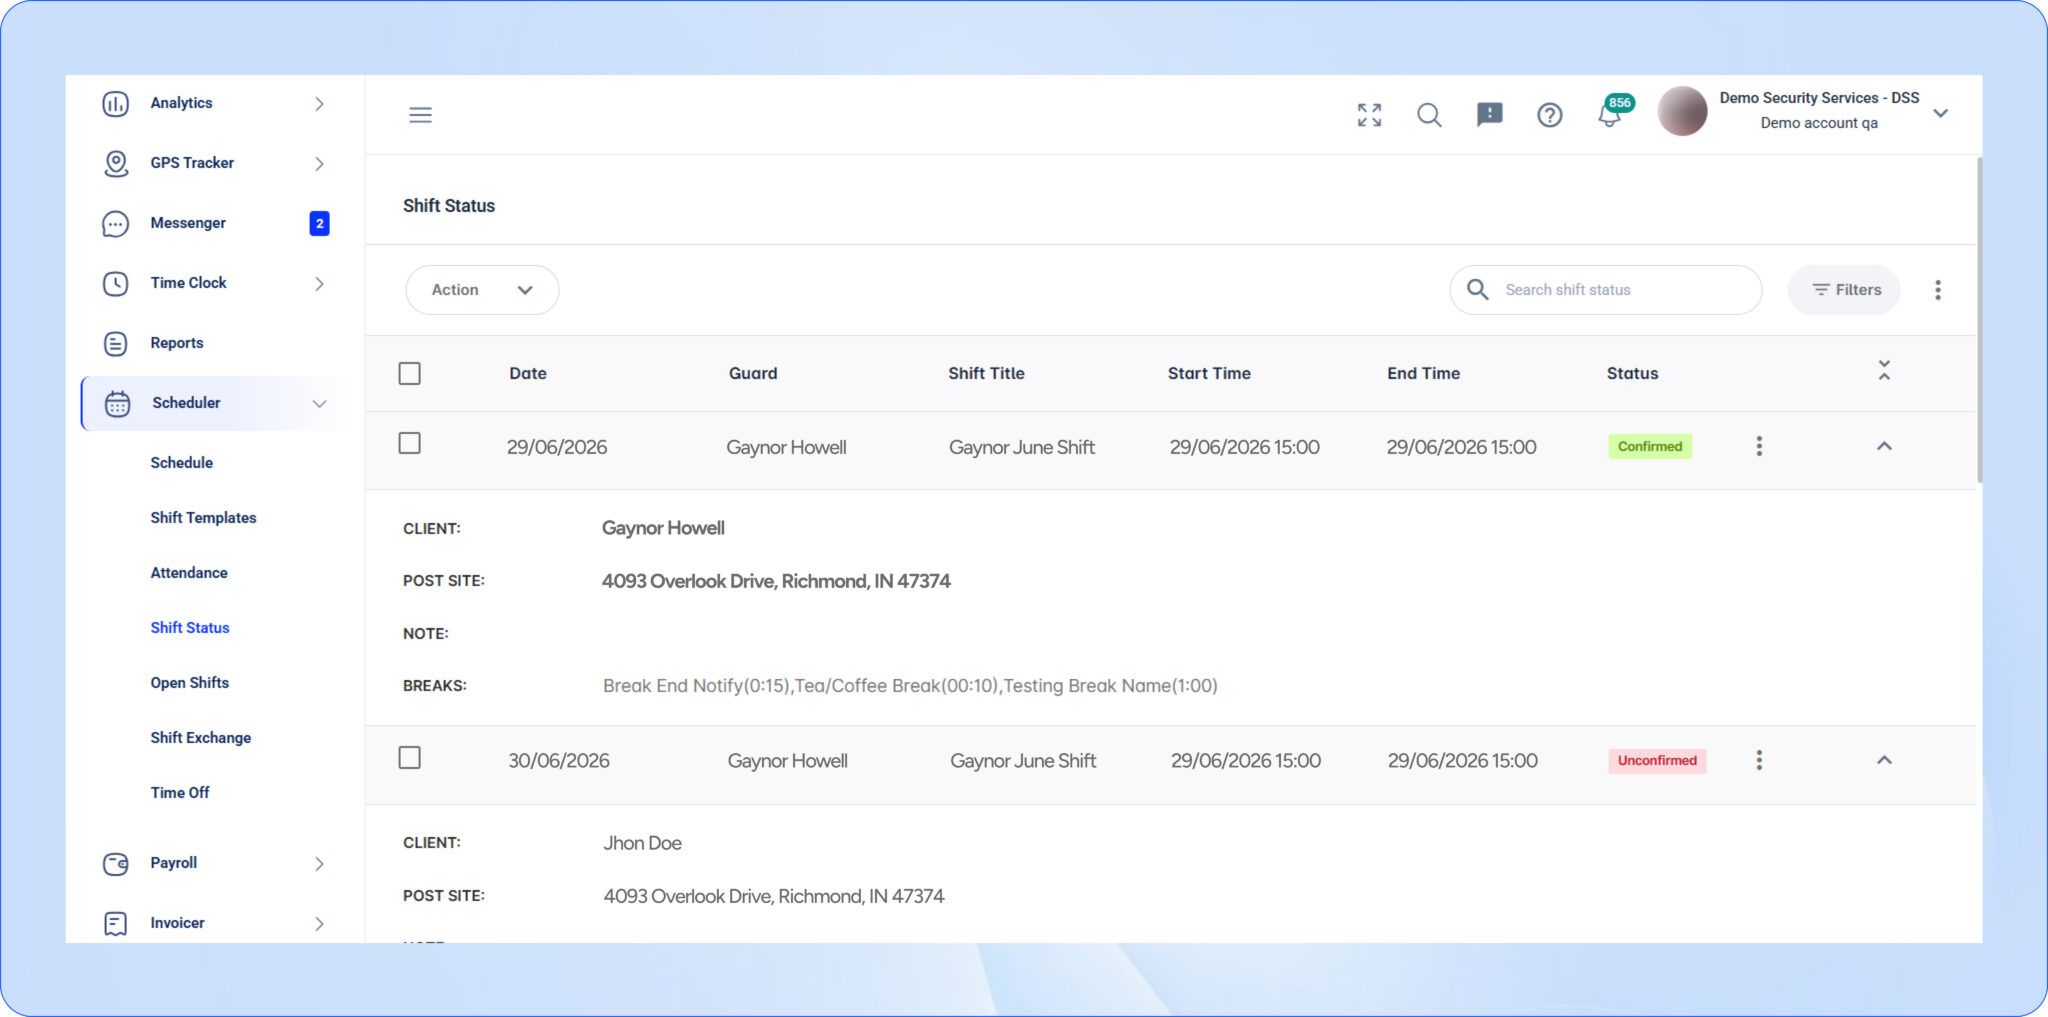Image resolution: width=2048 pixels, height=1017 pixels.
Task: Open Open Shifts page
Action: [x=190, y=683]
